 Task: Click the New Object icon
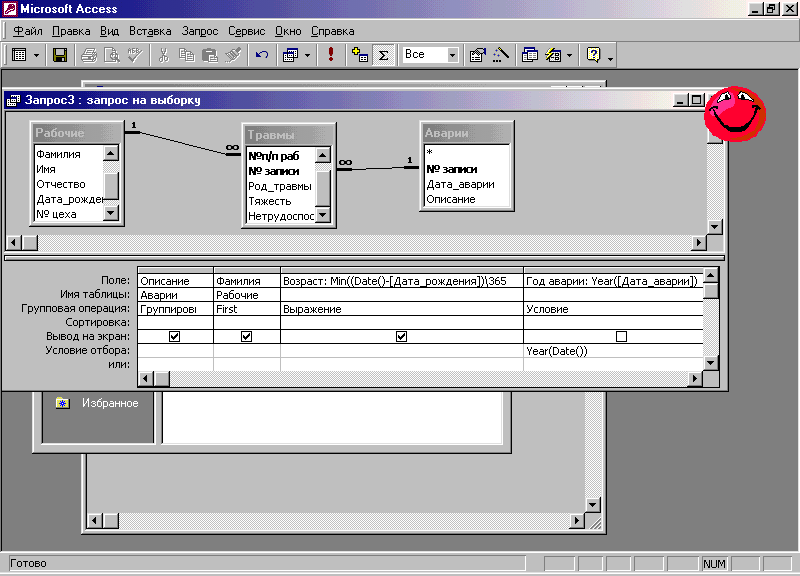[x=553, y=55]
